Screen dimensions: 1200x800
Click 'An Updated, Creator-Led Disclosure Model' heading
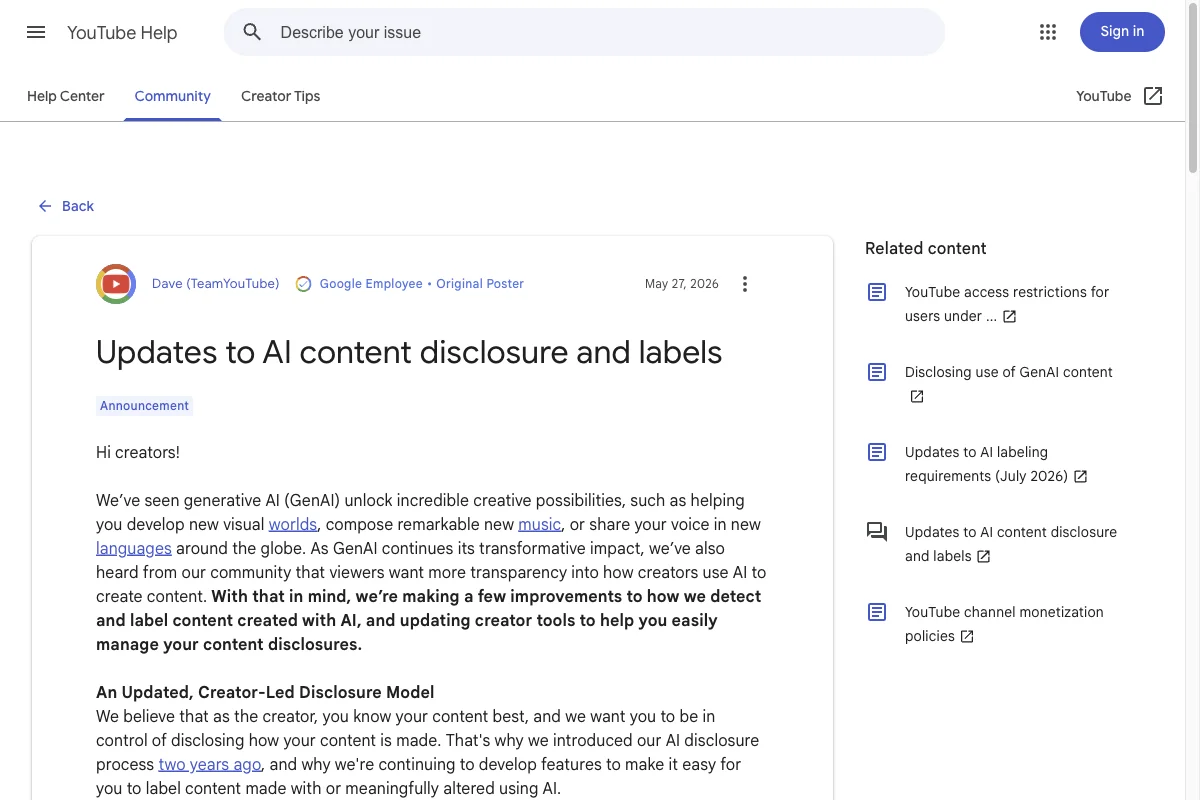265,692
